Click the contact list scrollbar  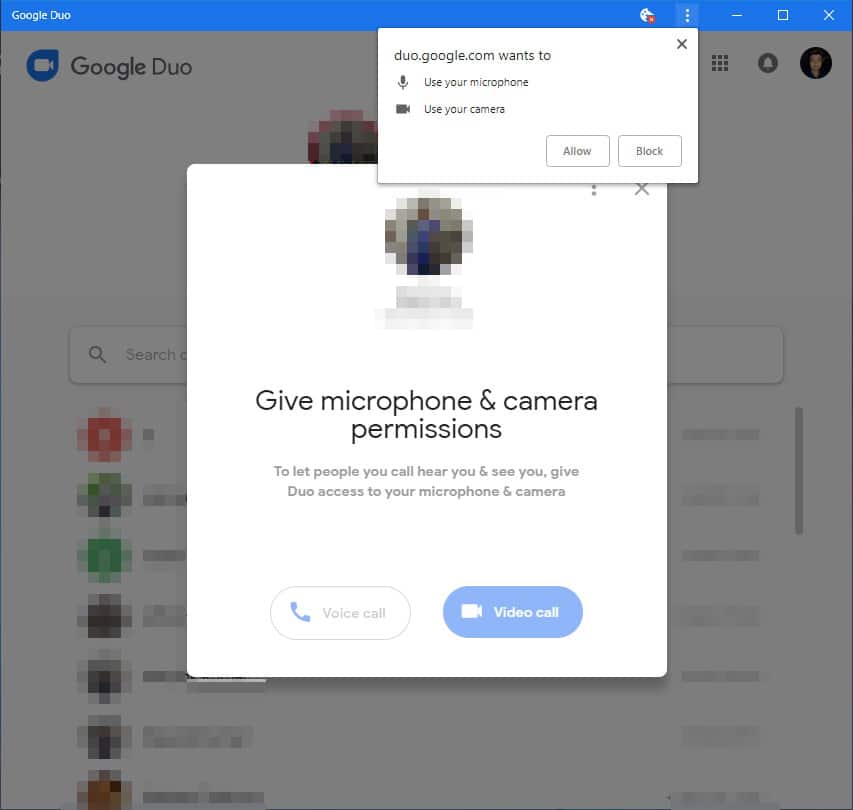[x=799, y=471]
